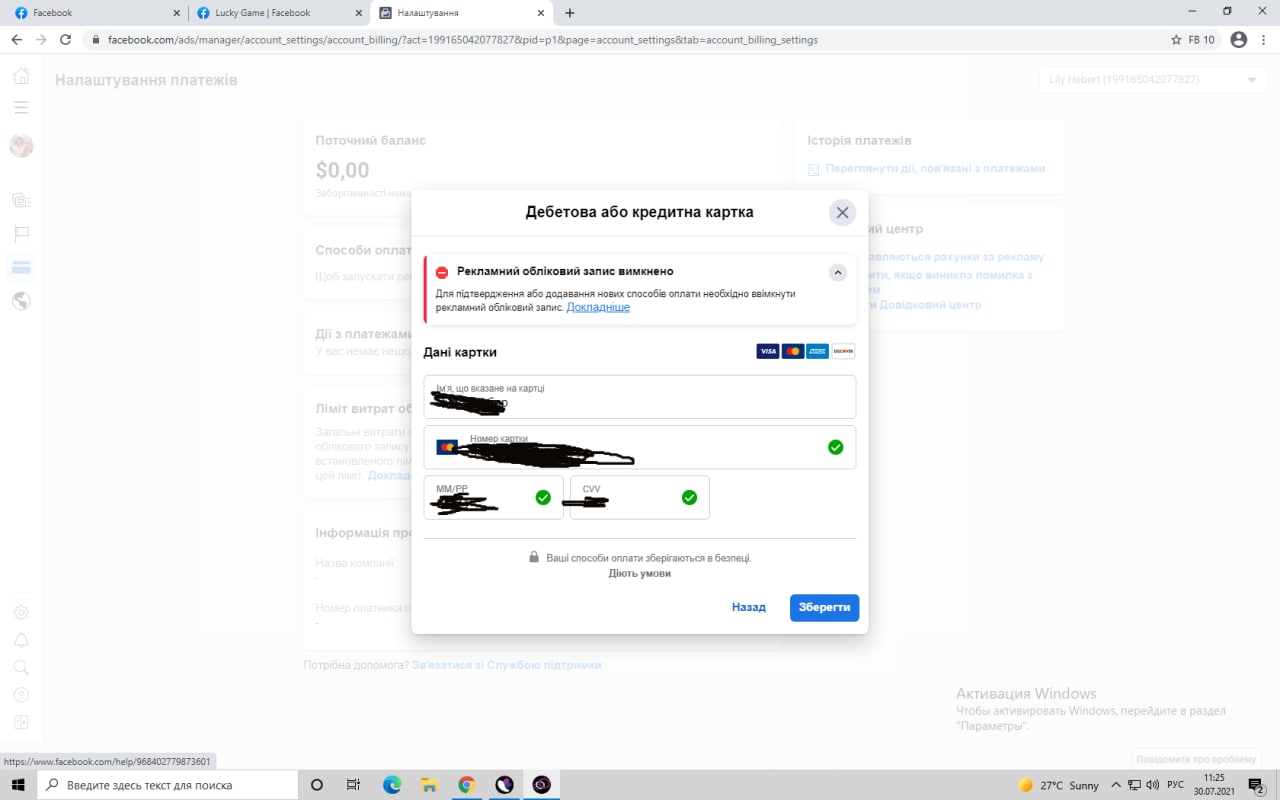Image resolution: width=1280 pixels, height=800 pixels.
Task: Click the browser address bar URL
Action: (x=462, y=40)
